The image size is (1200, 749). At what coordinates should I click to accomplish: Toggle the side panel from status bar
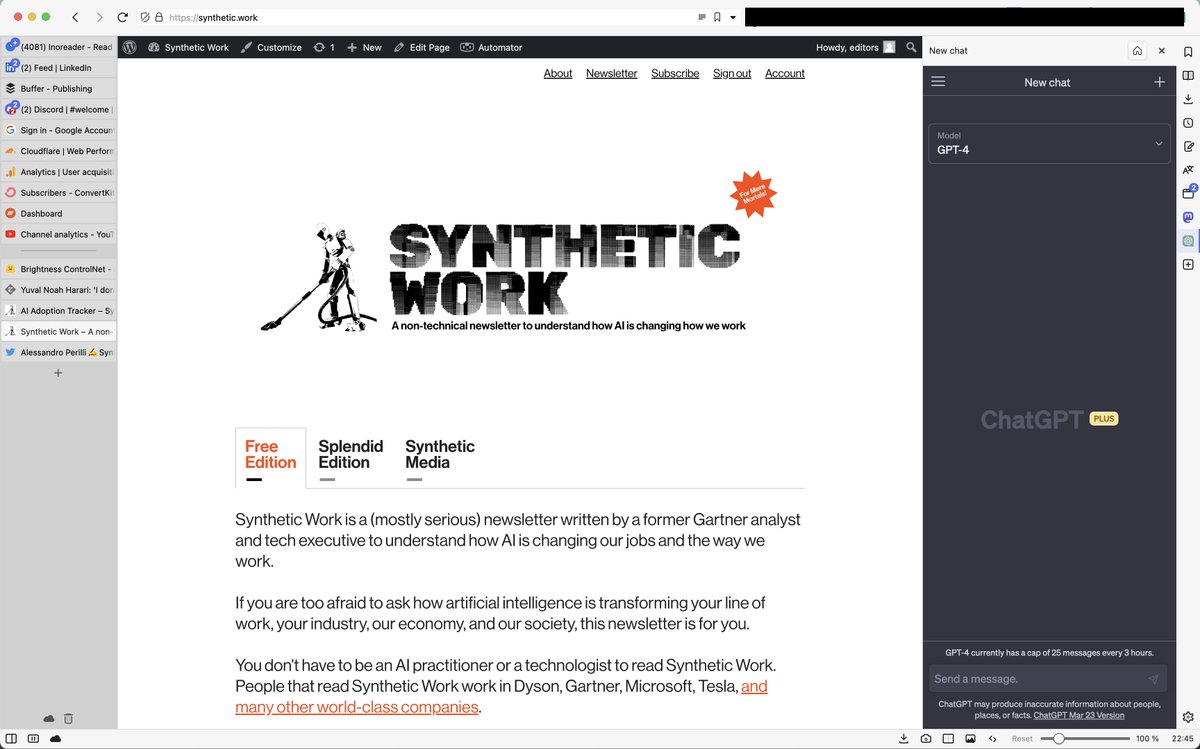[11, 738]
